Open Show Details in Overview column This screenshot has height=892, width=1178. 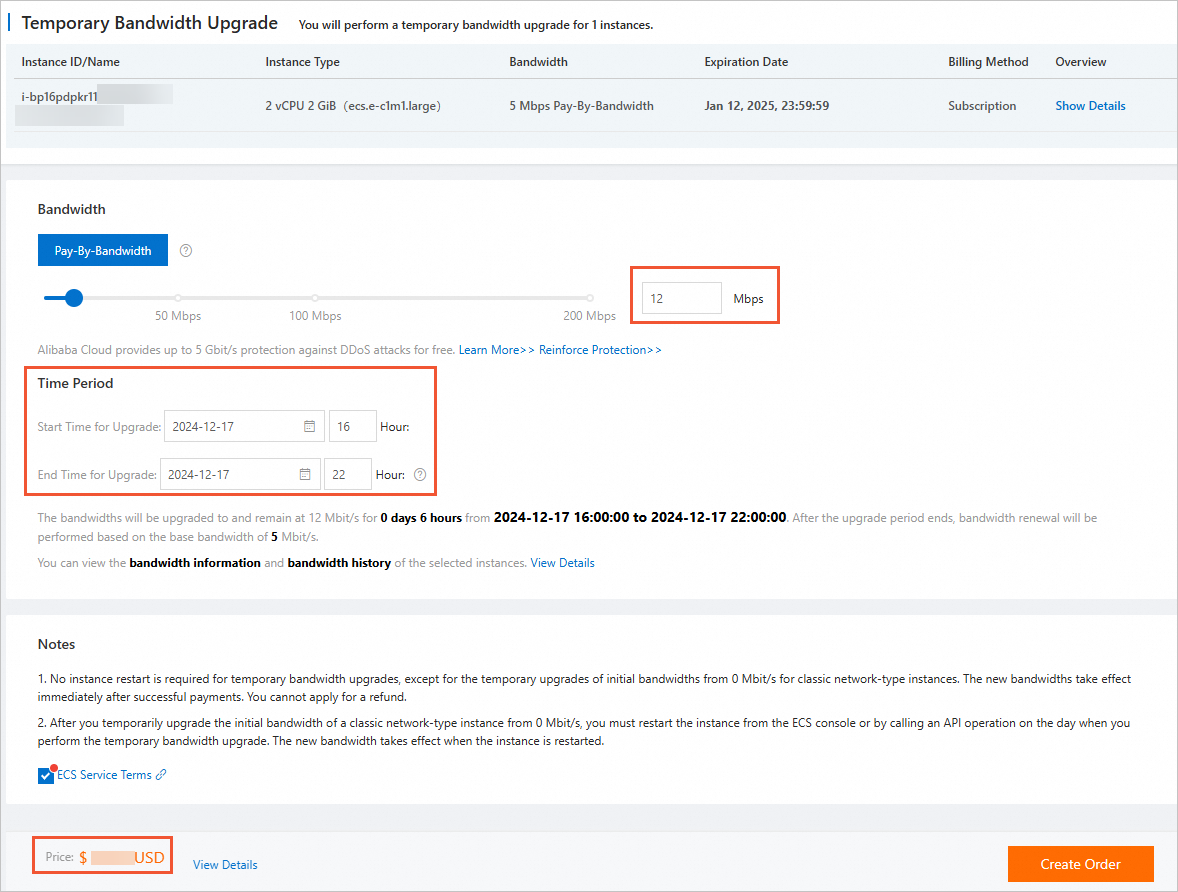(1090, 106)
